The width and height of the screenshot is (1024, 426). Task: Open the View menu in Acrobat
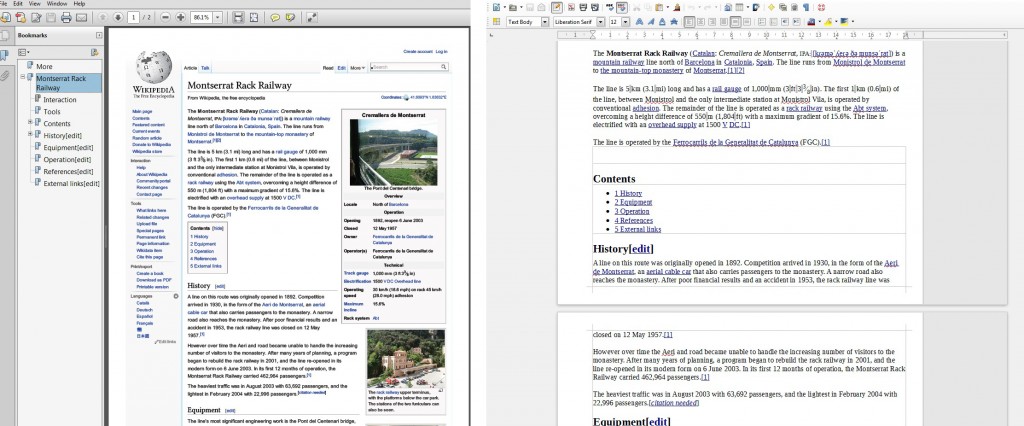pos(35,4)
